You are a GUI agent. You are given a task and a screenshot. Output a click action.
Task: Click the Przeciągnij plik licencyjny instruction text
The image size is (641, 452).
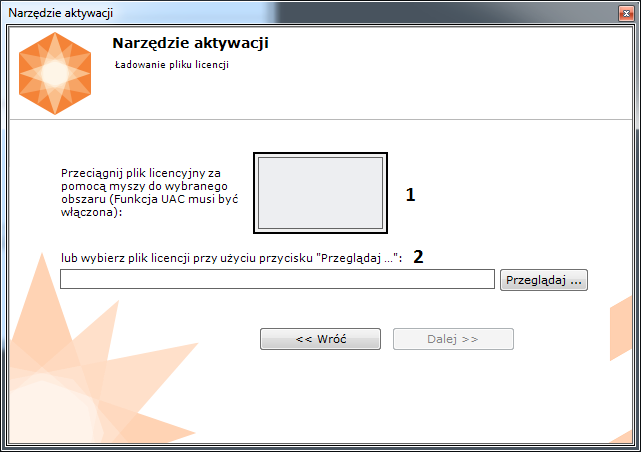[x=150, y=192]
